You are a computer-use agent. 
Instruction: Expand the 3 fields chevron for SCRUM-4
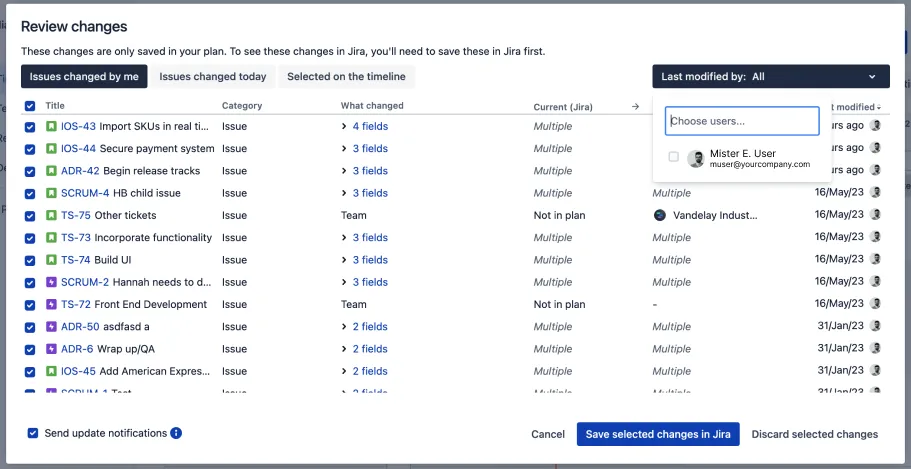344,193
